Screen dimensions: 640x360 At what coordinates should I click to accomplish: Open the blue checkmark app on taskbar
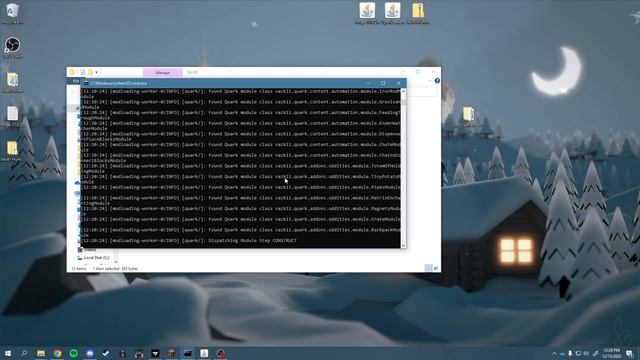tap(106, 353)
